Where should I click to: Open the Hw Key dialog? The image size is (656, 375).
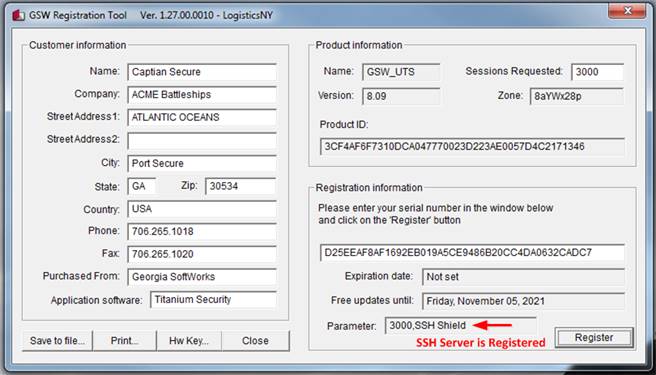pos(189,341)
